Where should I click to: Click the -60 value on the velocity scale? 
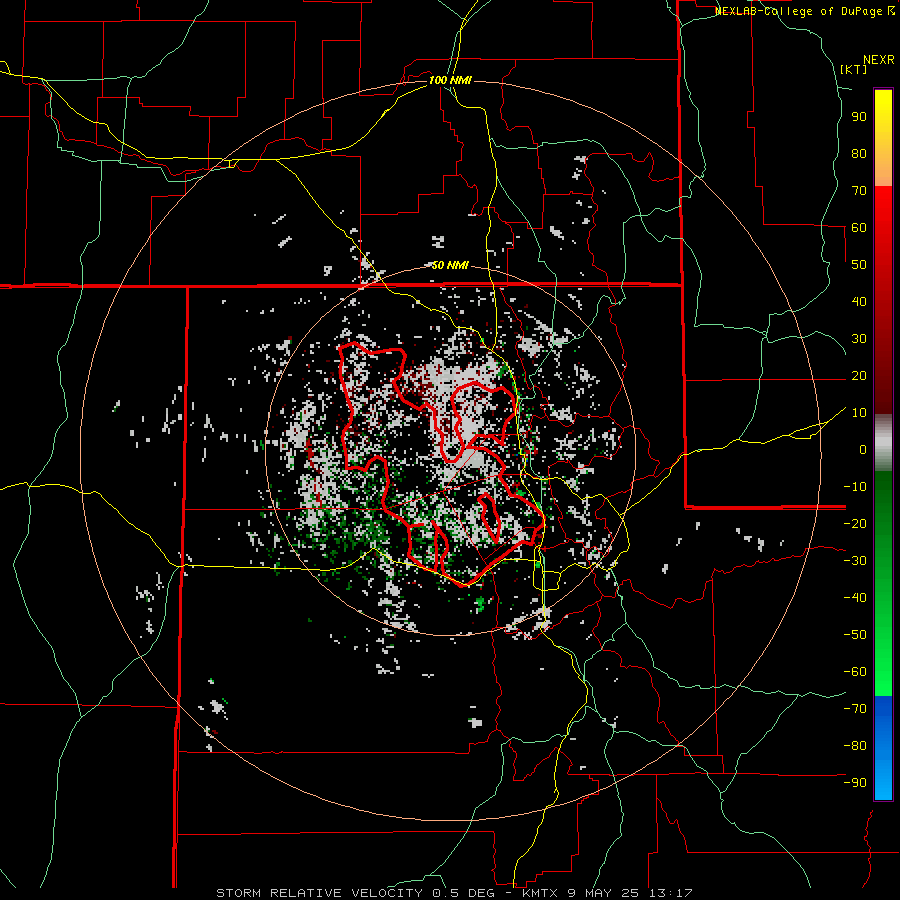click(x=855, y=672)
